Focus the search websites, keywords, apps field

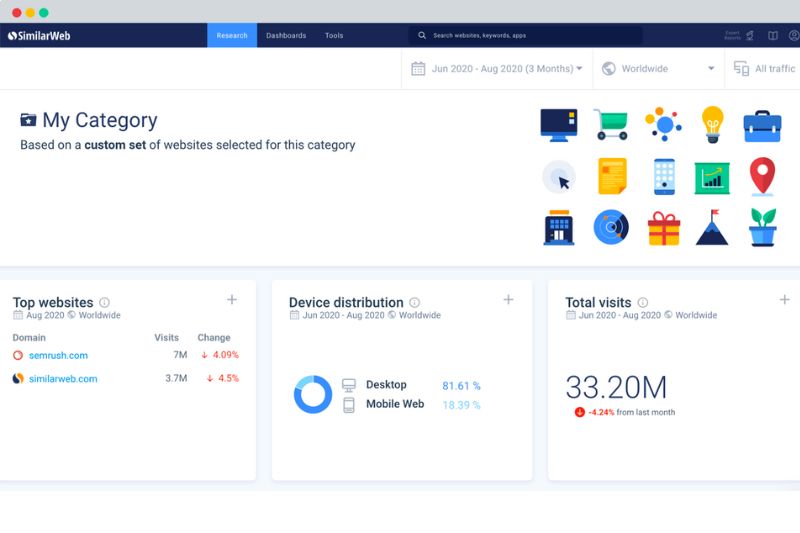click(x=525, y=35)
